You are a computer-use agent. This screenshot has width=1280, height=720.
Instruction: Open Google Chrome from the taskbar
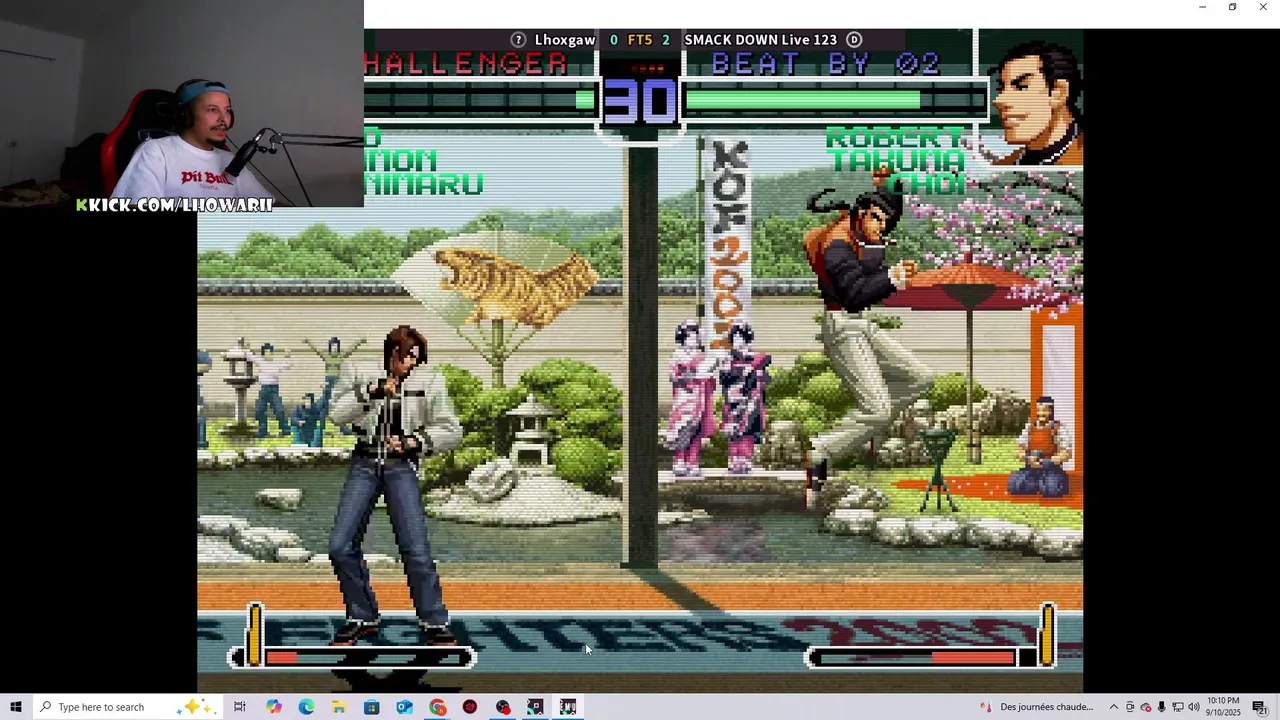point(437,707)
